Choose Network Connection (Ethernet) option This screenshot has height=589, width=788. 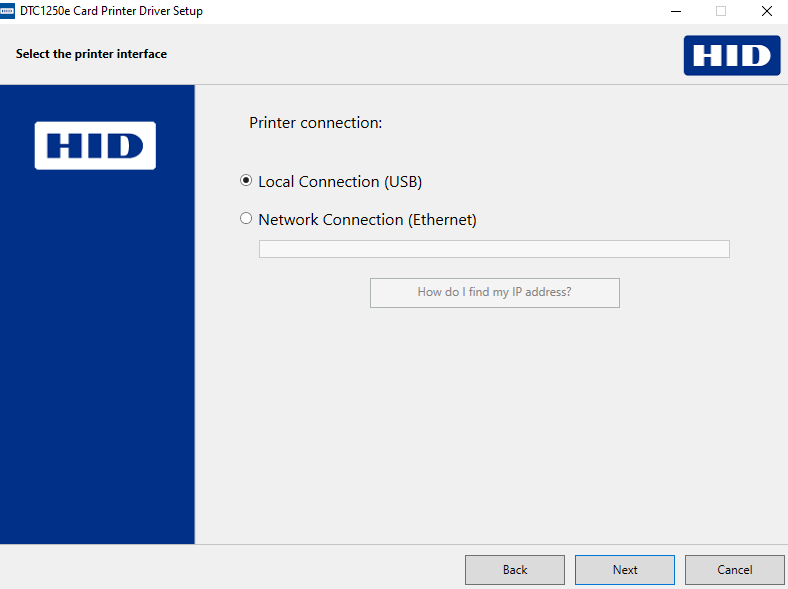pyautogui.click(x=246, y=218)
